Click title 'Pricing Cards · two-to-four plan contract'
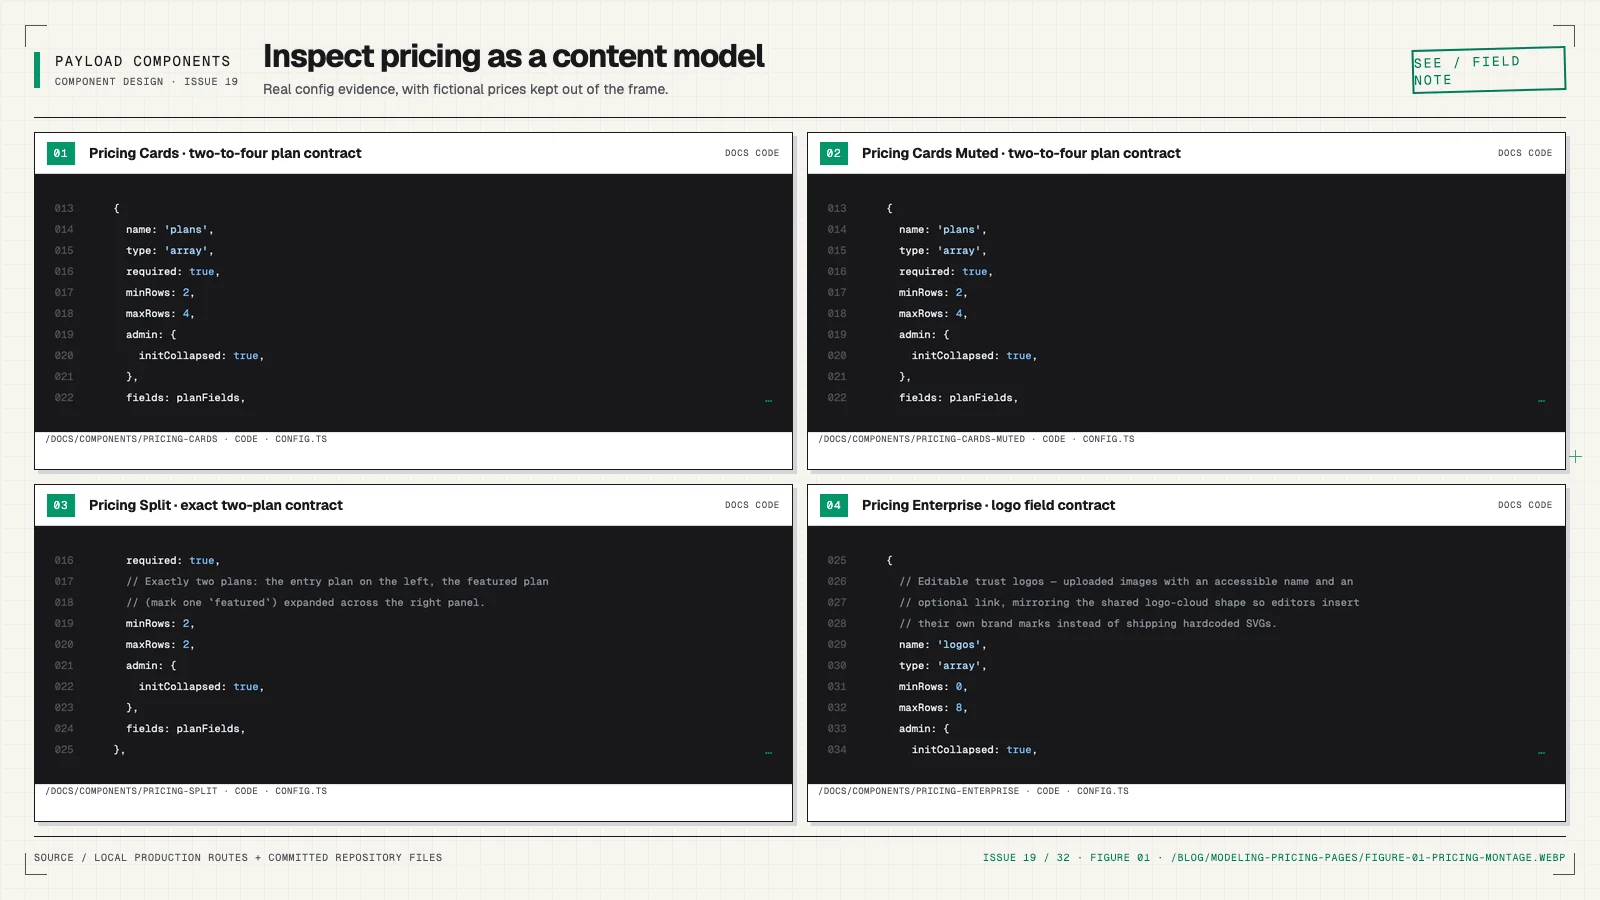 (225, 153)
